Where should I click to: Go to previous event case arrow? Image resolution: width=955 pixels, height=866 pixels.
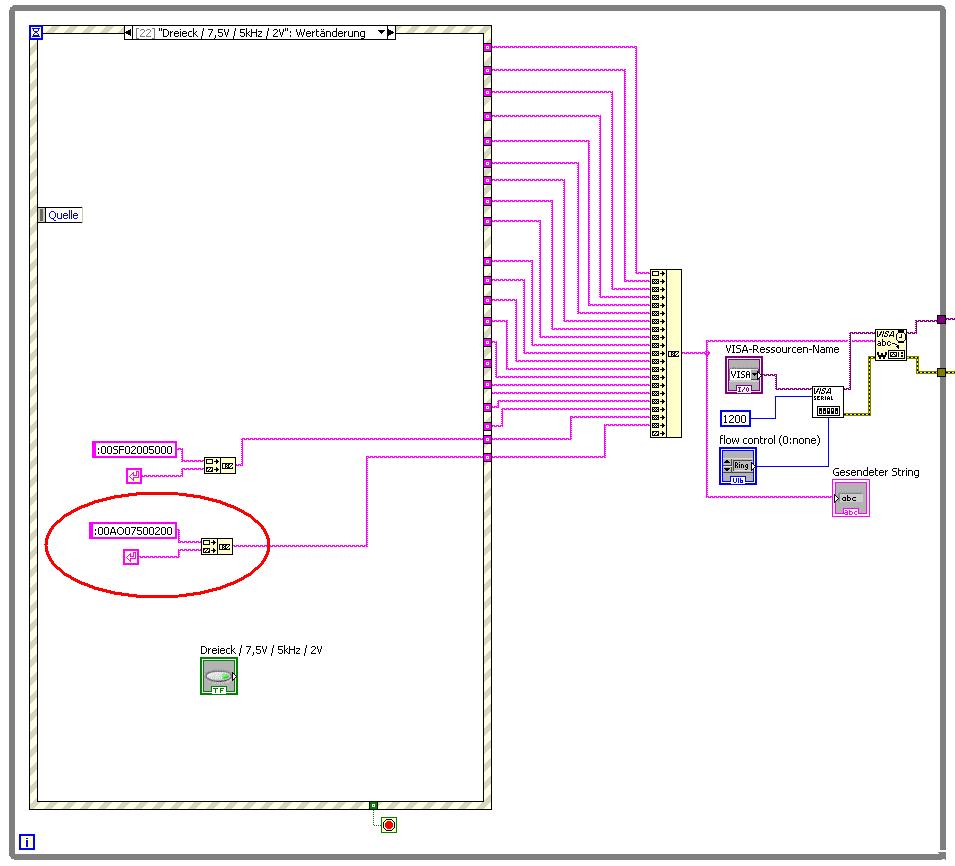pos(128,33)
